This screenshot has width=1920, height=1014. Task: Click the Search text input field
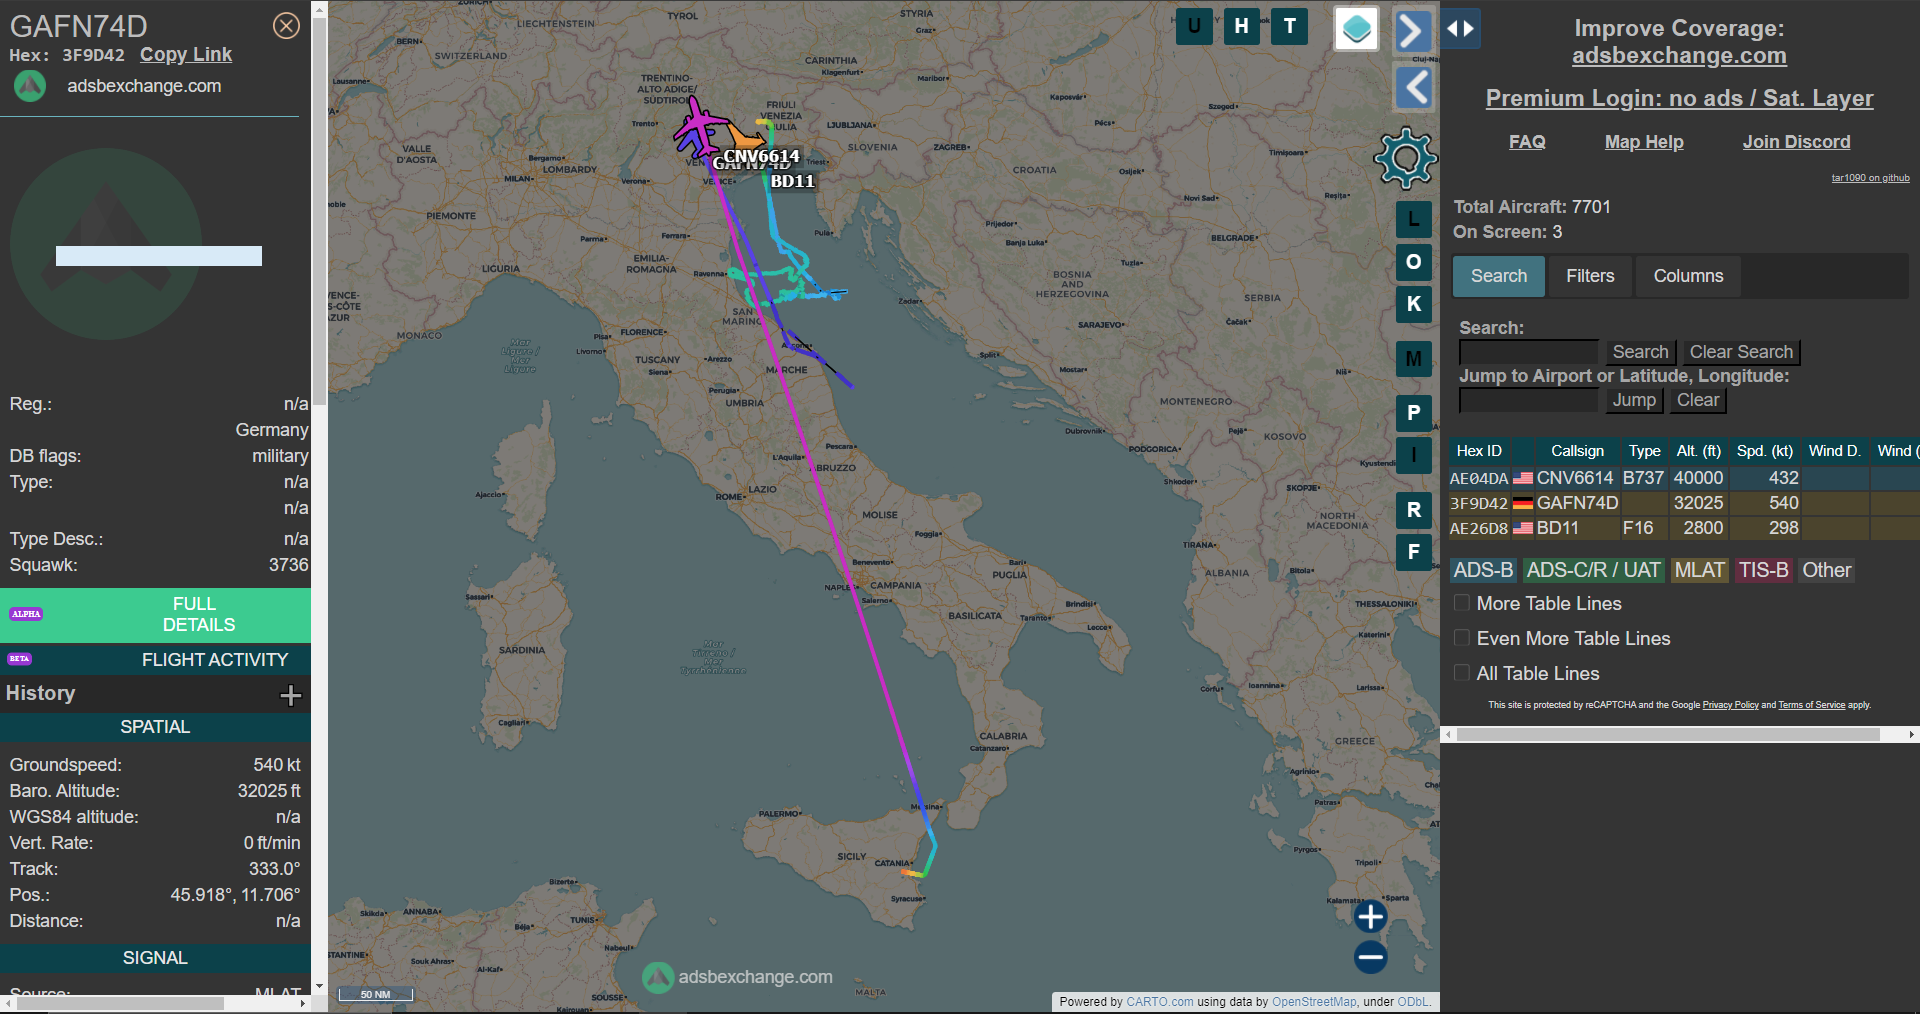(1528, 352)
